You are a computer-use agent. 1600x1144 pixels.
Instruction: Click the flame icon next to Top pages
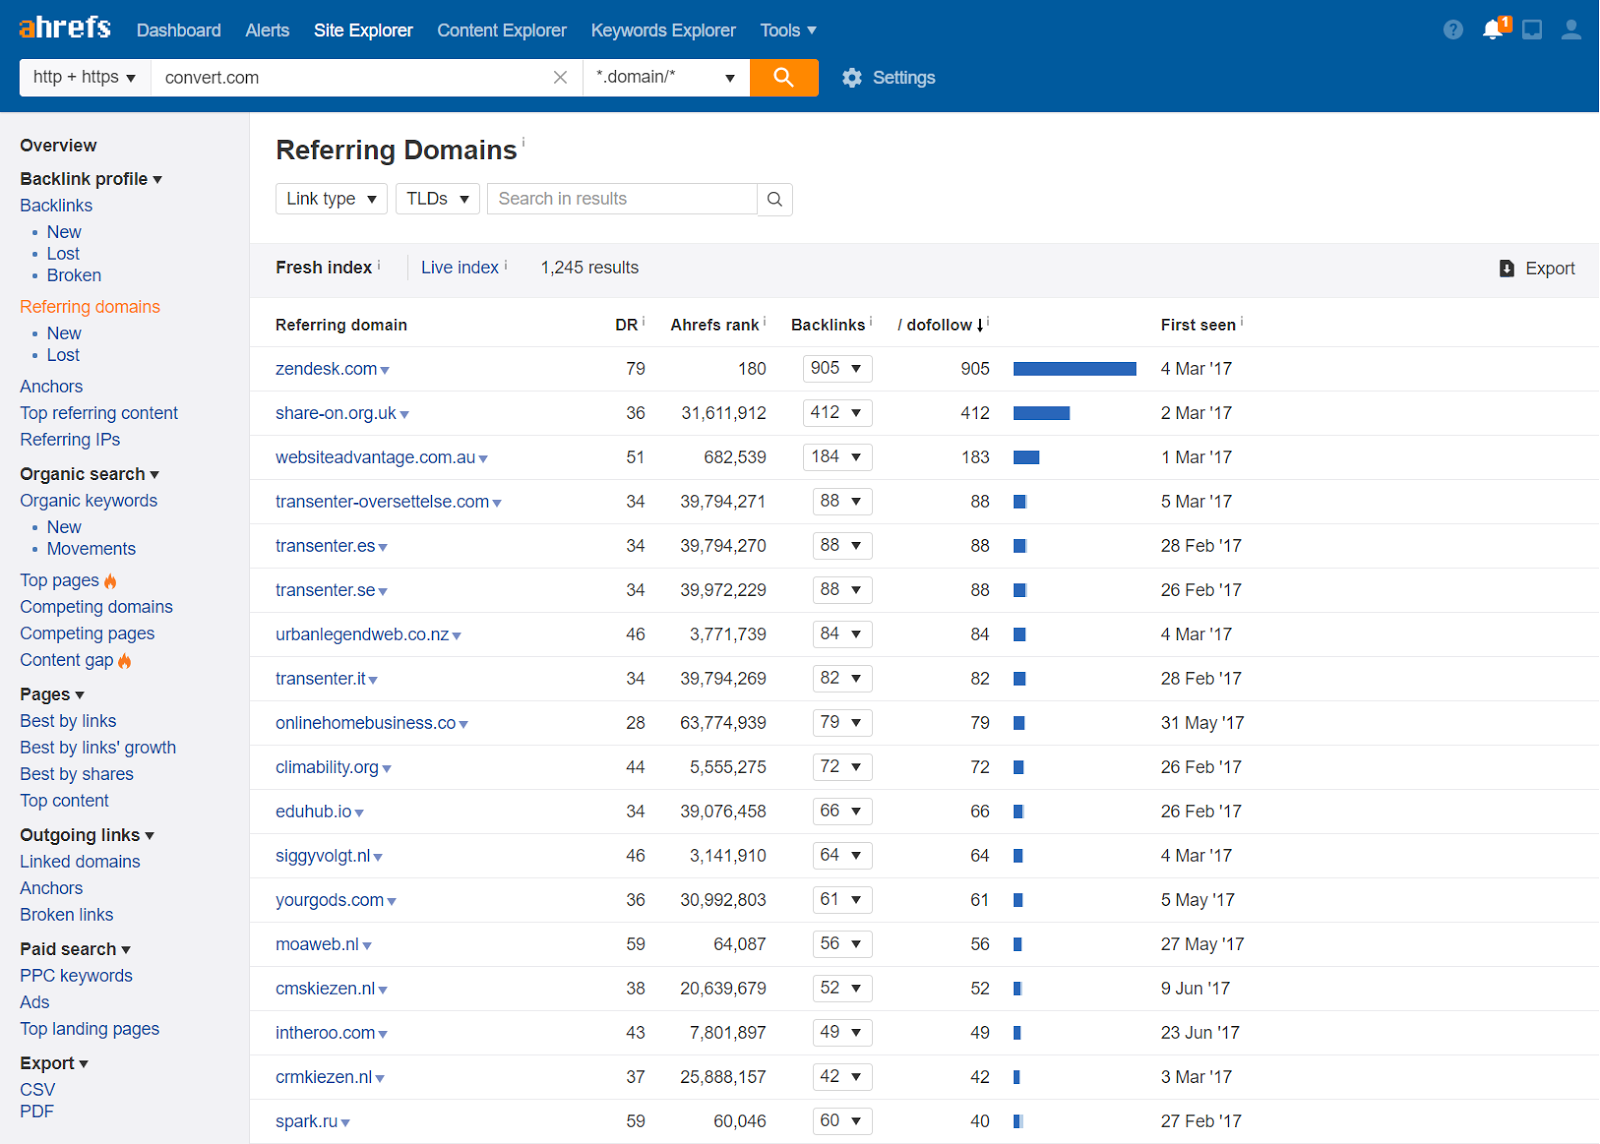[x=110, y=581]
